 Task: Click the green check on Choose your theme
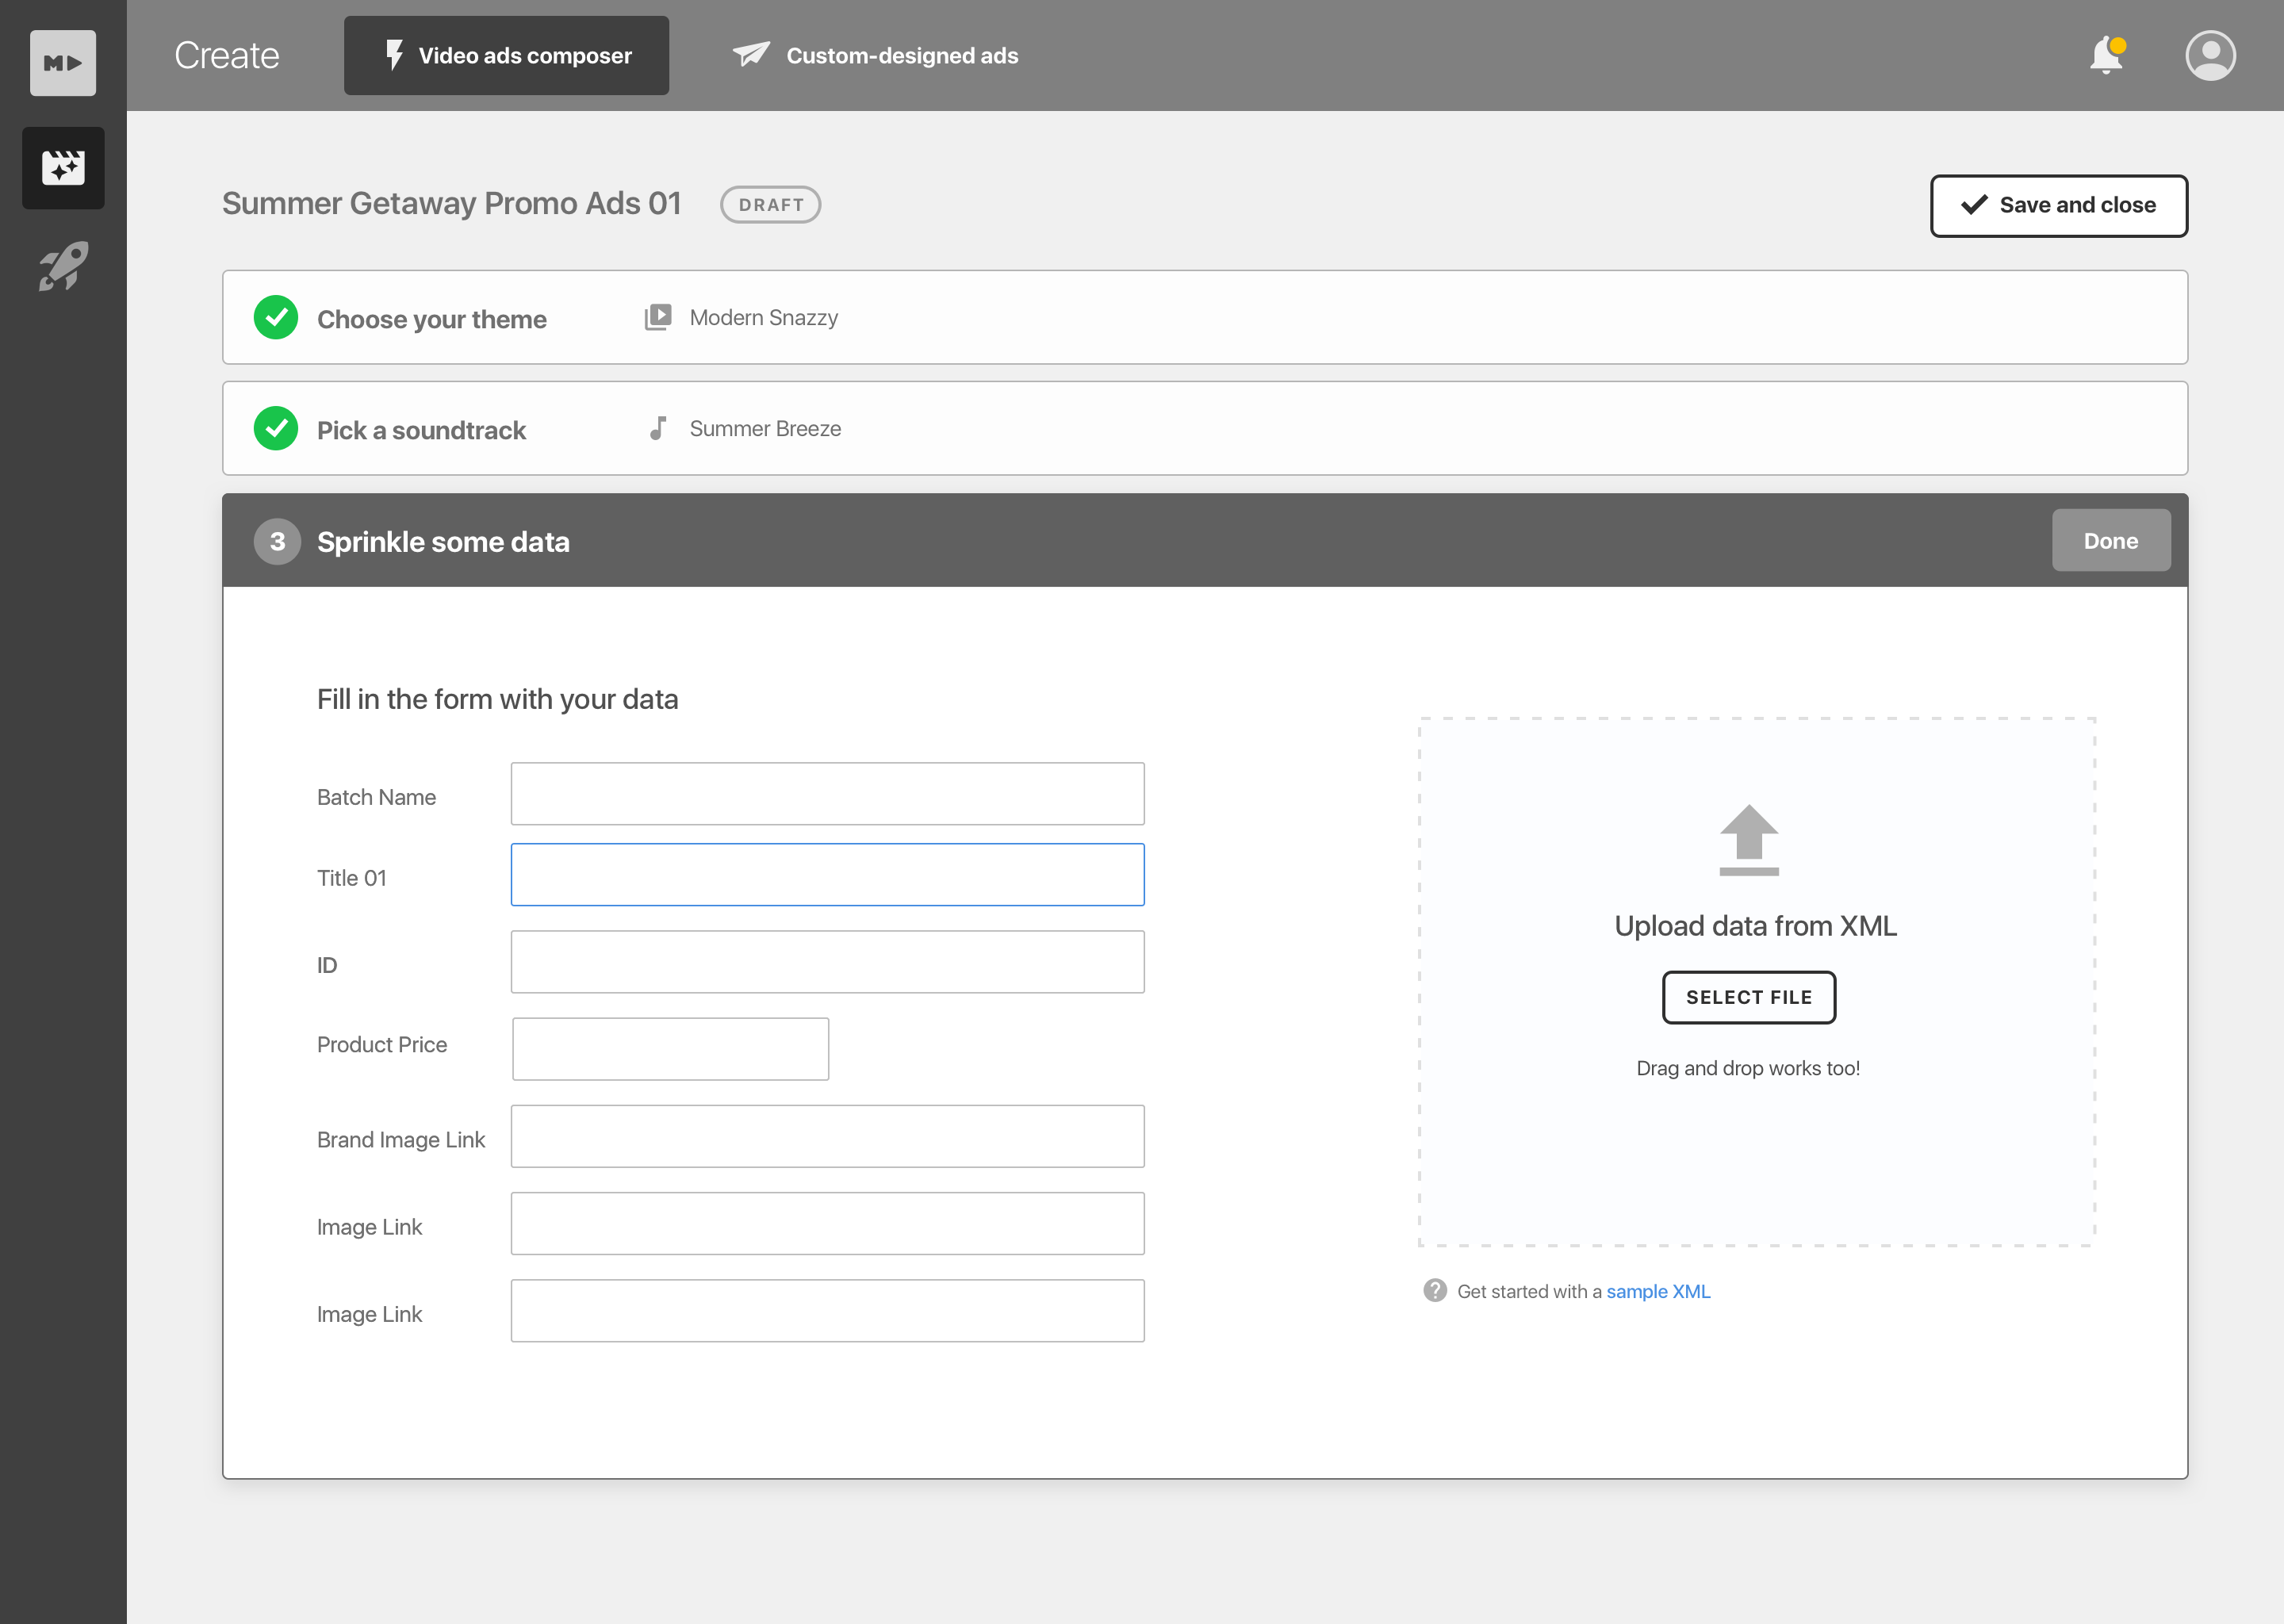(x=276, y=318)
